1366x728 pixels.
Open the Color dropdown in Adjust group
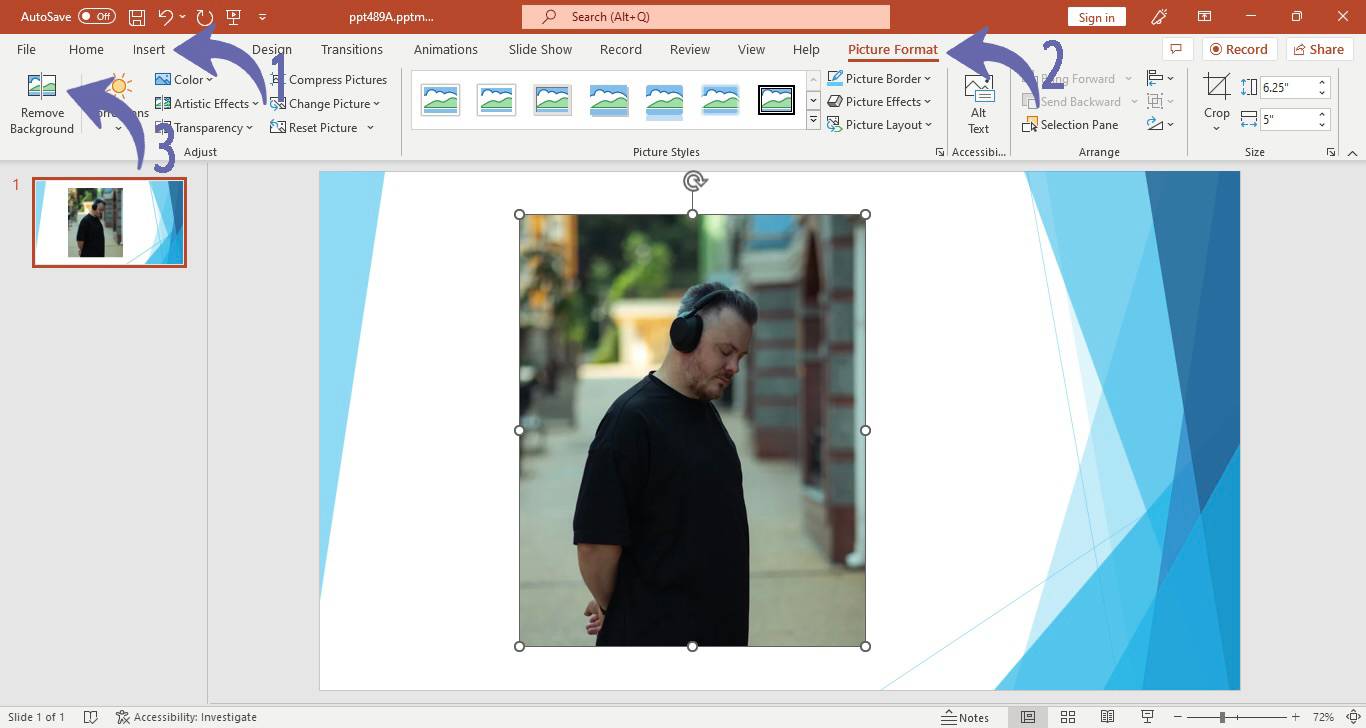click(184, 79)
